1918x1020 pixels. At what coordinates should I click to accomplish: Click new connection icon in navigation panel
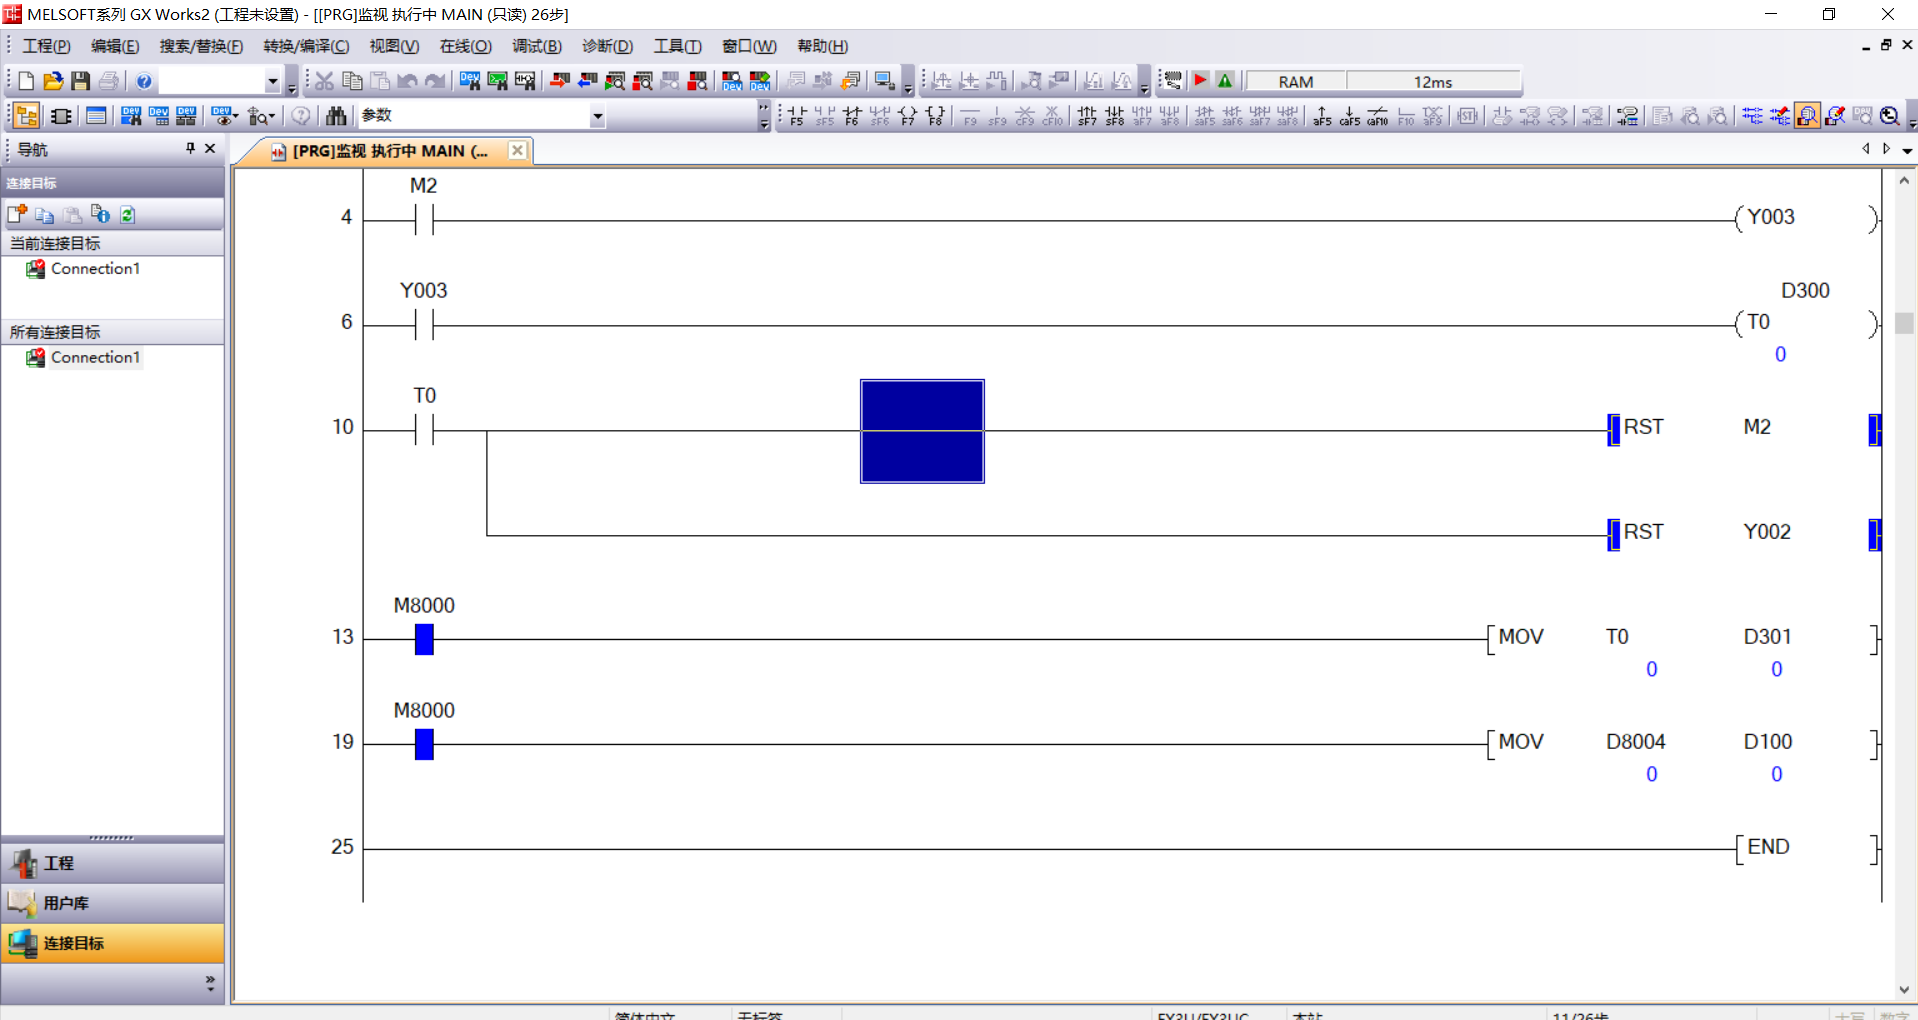coord(17,214)
